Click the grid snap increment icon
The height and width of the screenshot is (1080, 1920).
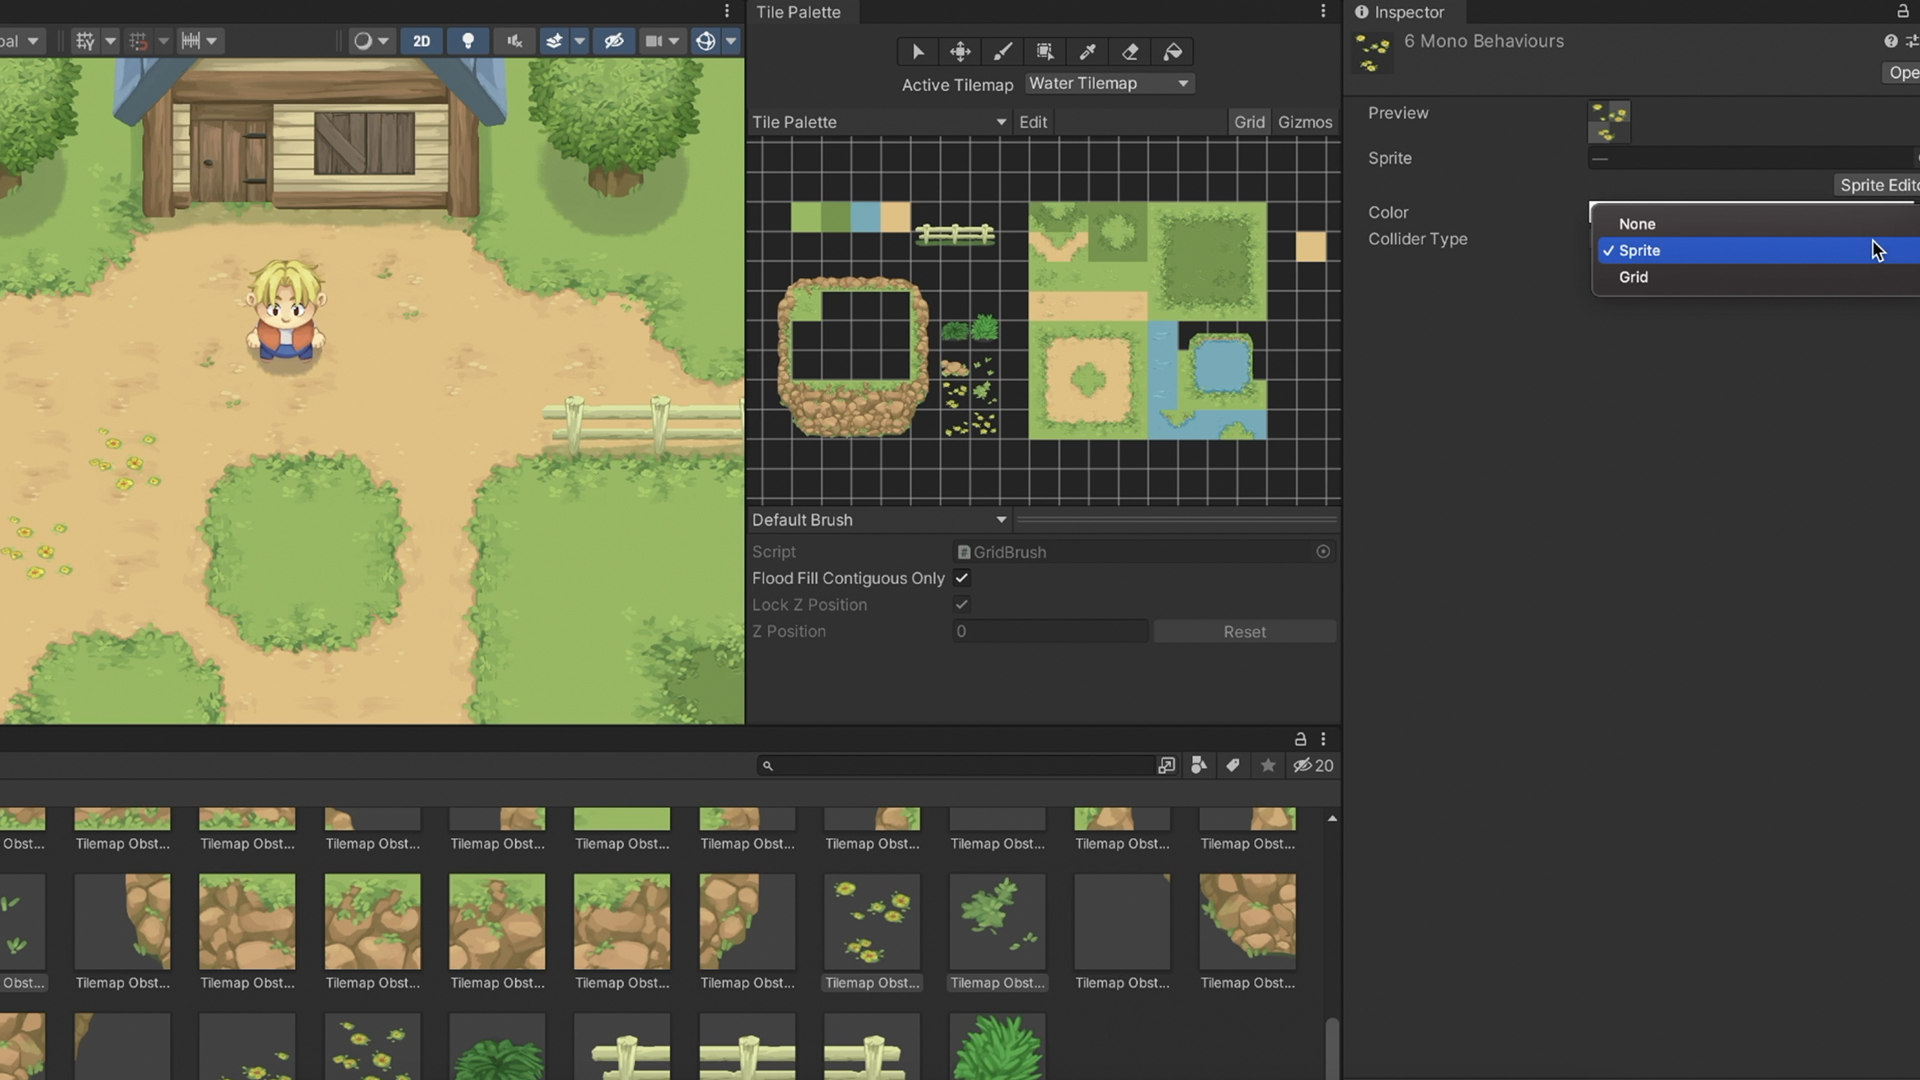coord(138,41)
